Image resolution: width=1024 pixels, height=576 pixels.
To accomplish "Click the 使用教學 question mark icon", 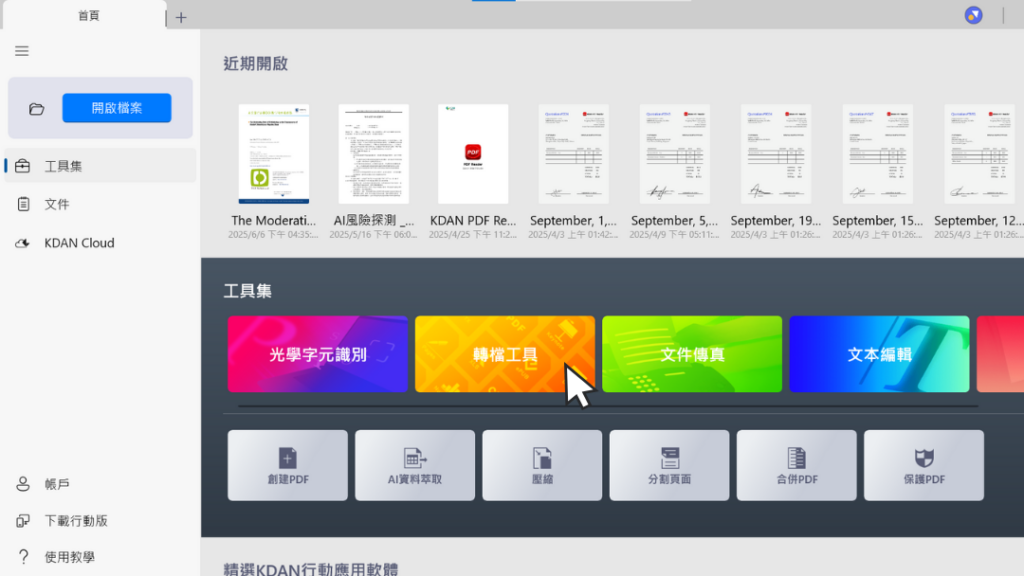I will click(24, 557).
